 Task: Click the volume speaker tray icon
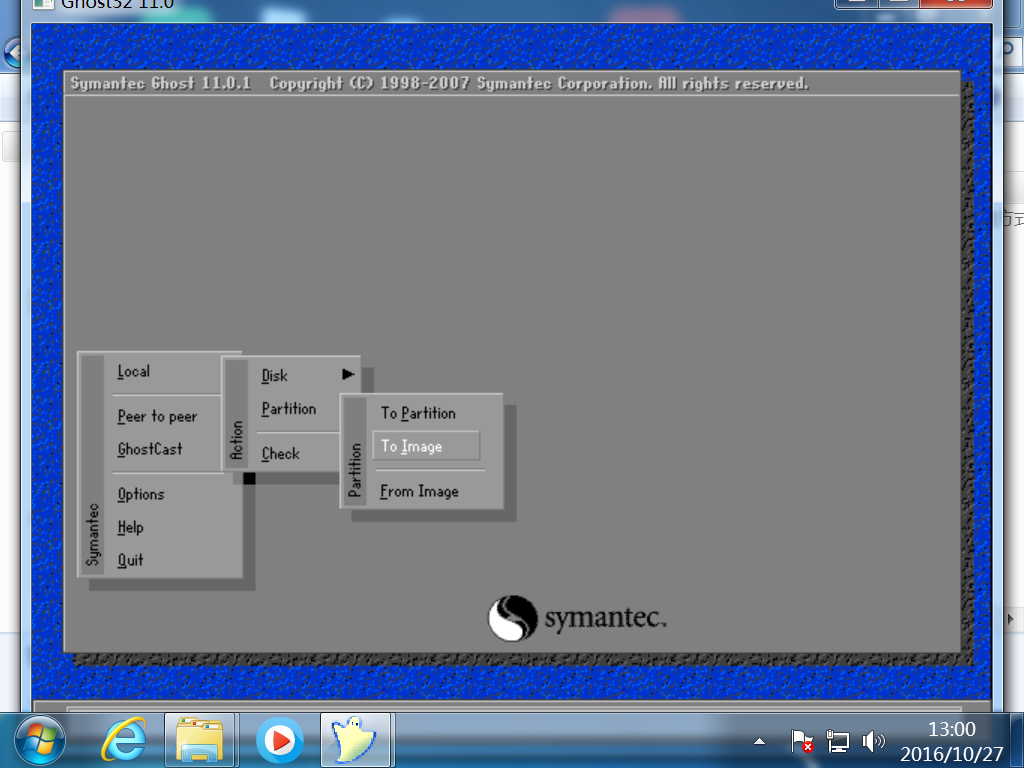(x=873, y=741)
